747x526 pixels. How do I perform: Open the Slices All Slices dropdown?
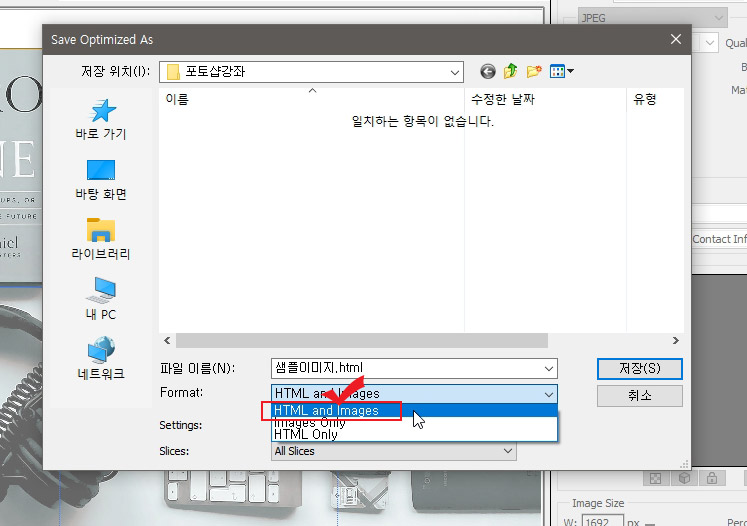(x=394, y=451)
